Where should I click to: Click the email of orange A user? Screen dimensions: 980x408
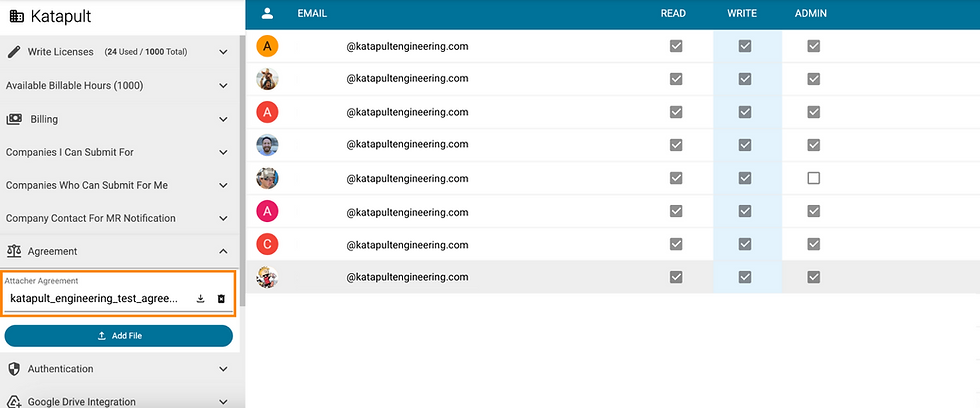point(408,46)
